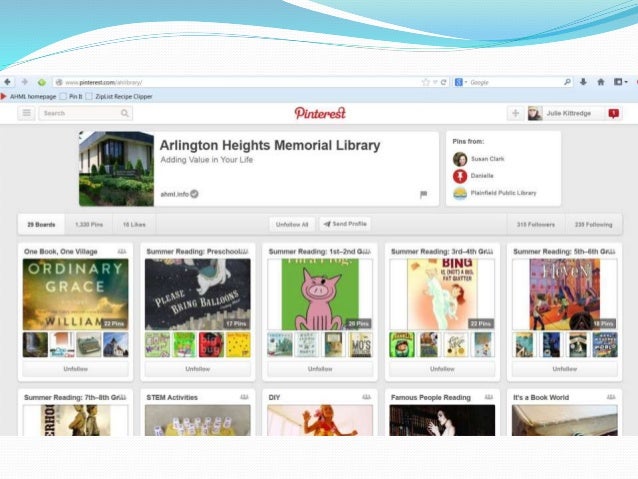638x479 pixels.
Task: Select the Likes tab
Action: coord(134,224)
